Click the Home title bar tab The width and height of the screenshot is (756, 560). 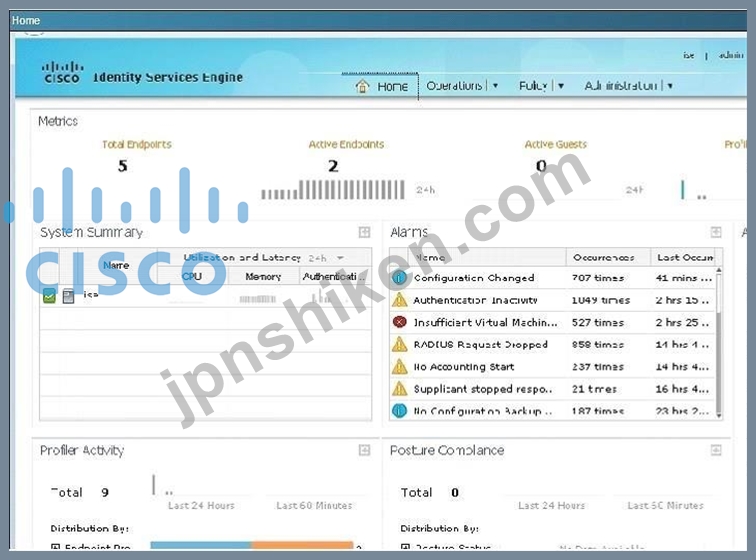[26, 20]
